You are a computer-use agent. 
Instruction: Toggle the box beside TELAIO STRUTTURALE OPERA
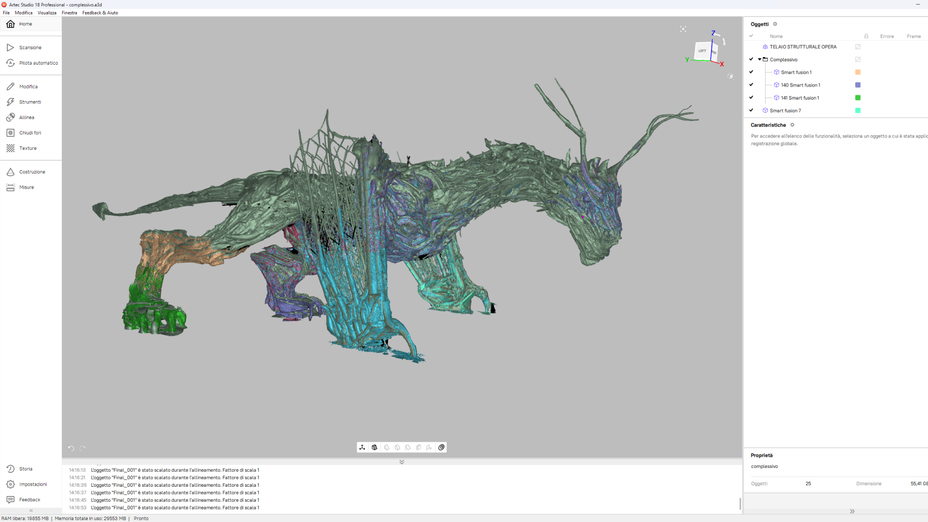[x=858, y=47]
